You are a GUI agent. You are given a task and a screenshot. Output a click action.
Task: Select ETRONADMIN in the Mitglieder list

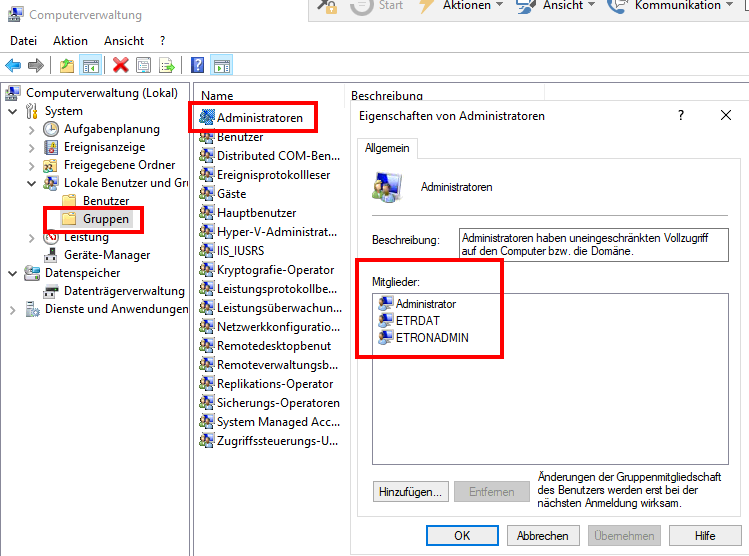431,338
